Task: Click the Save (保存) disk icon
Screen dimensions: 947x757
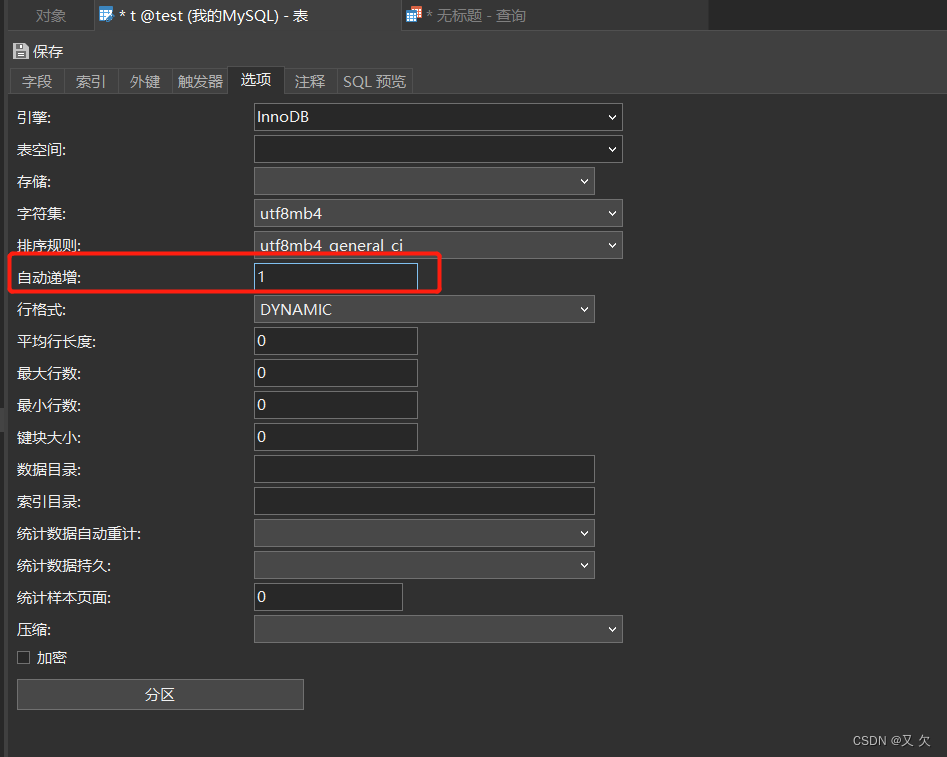Action: [21, 51]
